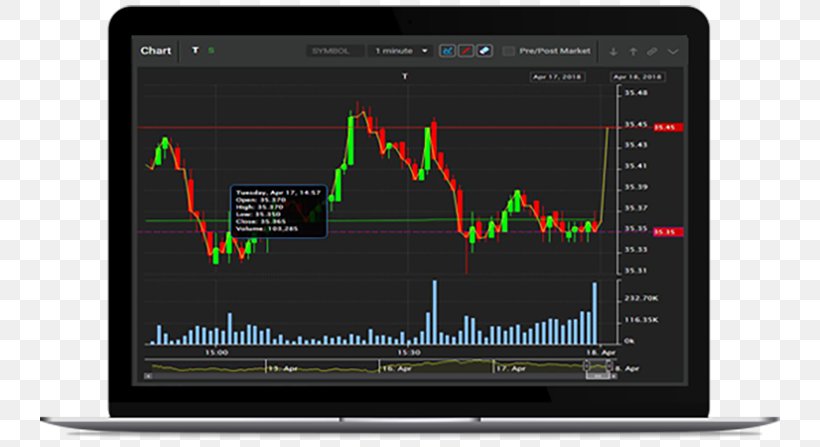Viewport: 820px width, 447px height.
Task: Click the white T icon beside Chart
Action: point(195,50)
